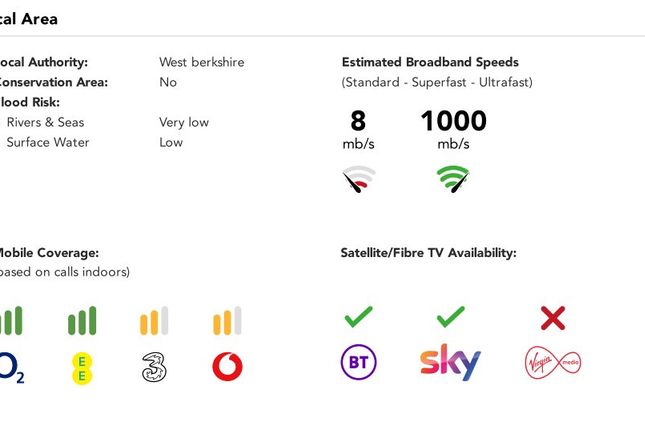
Task: Click the West berkshire authority value
Action: pos(202,62)
